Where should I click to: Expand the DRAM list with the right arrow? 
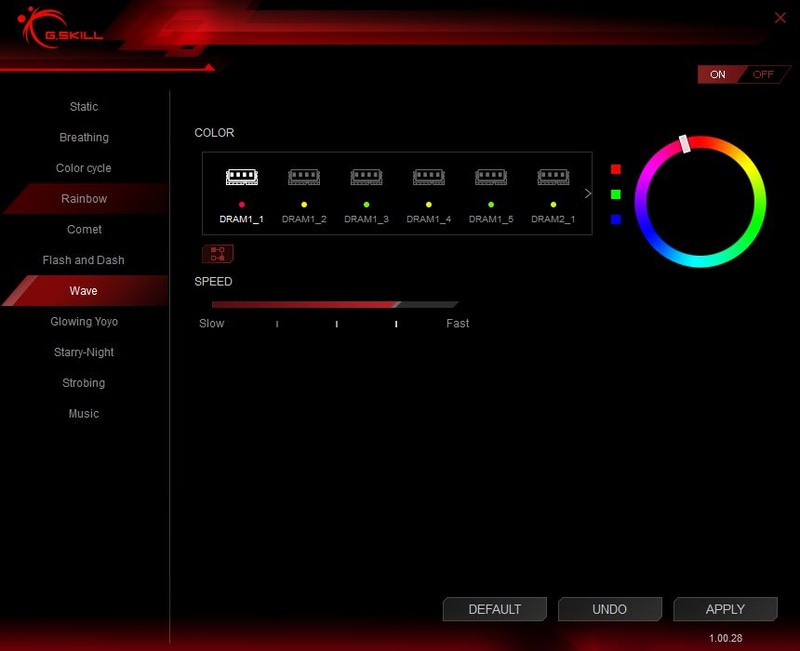click(587, 192)
